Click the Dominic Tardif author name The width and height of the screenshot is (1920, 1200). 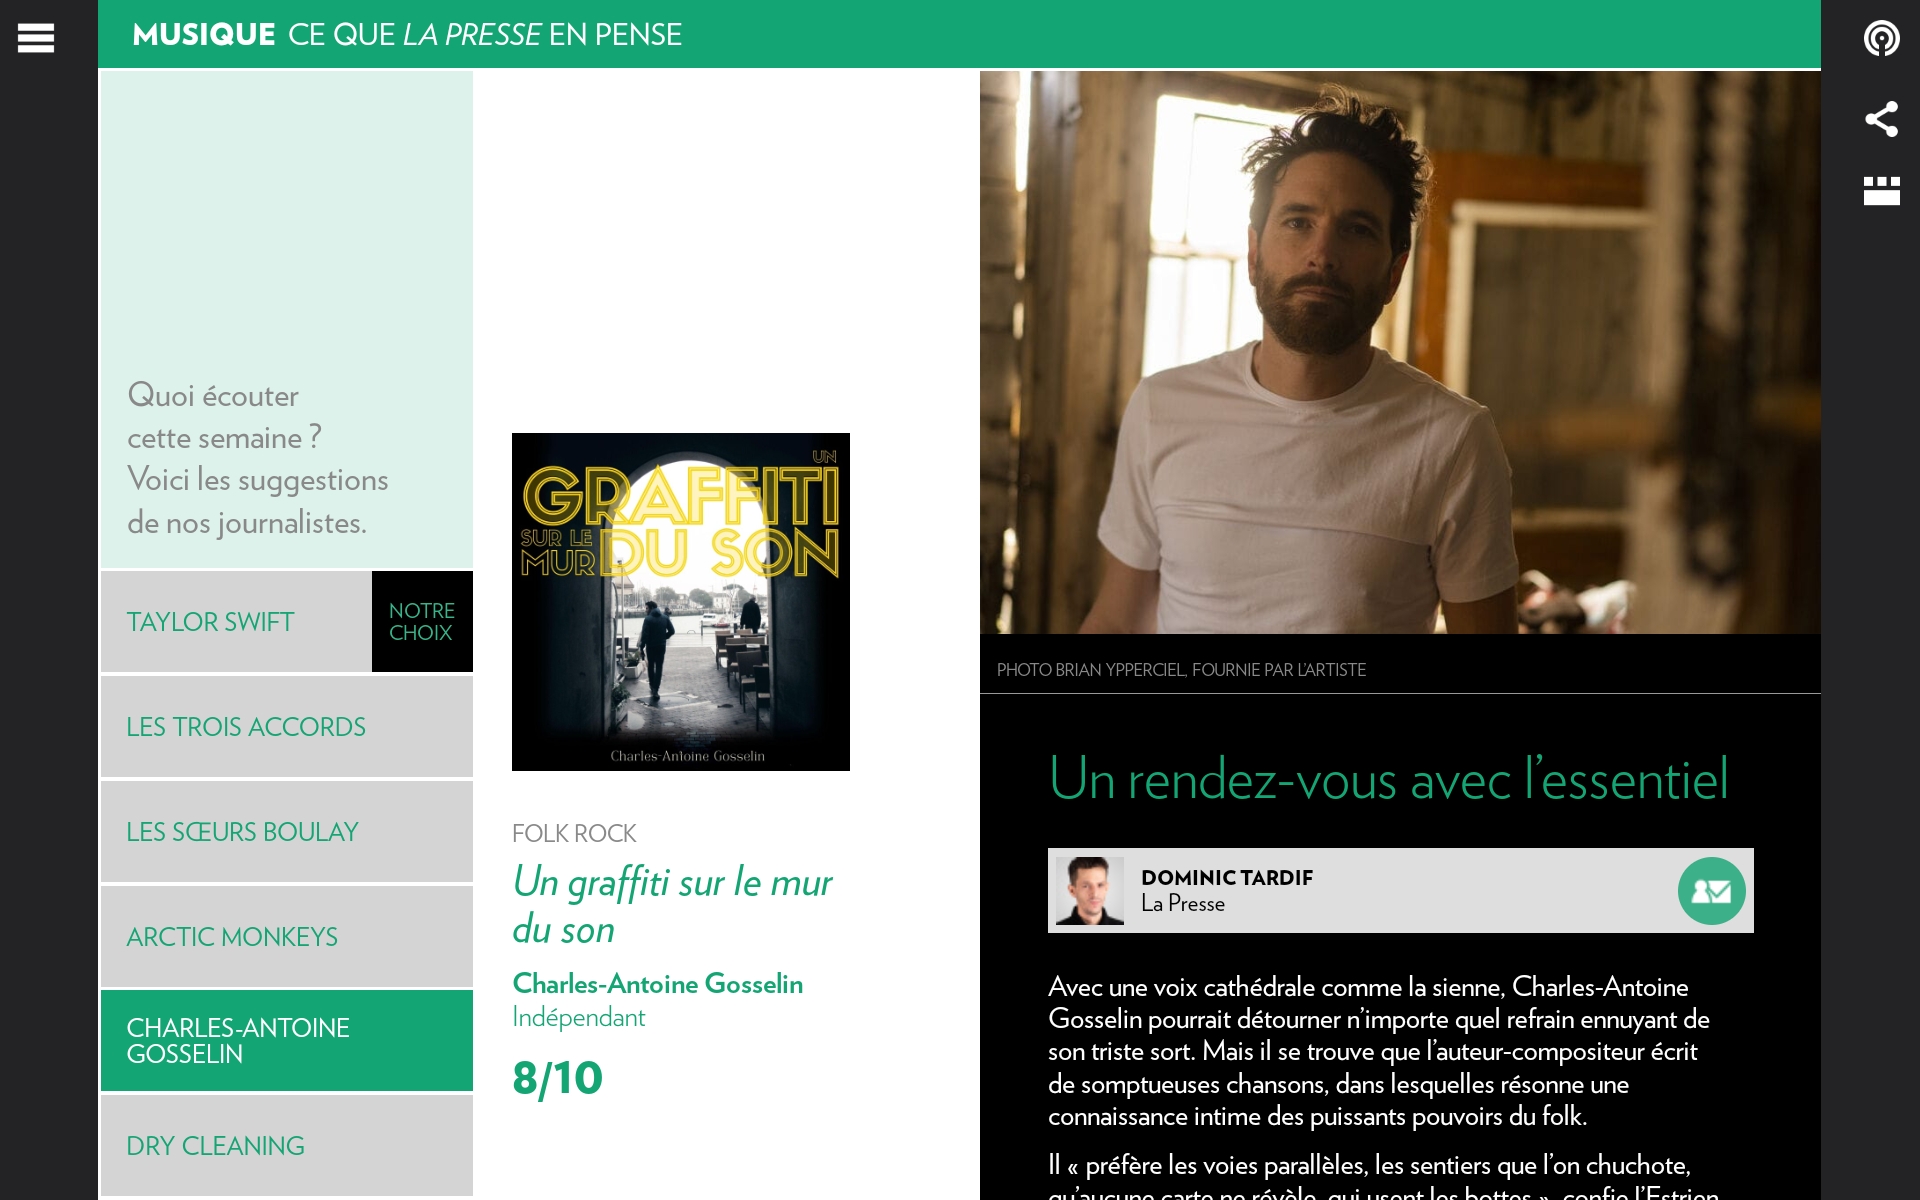[1227, 878]
